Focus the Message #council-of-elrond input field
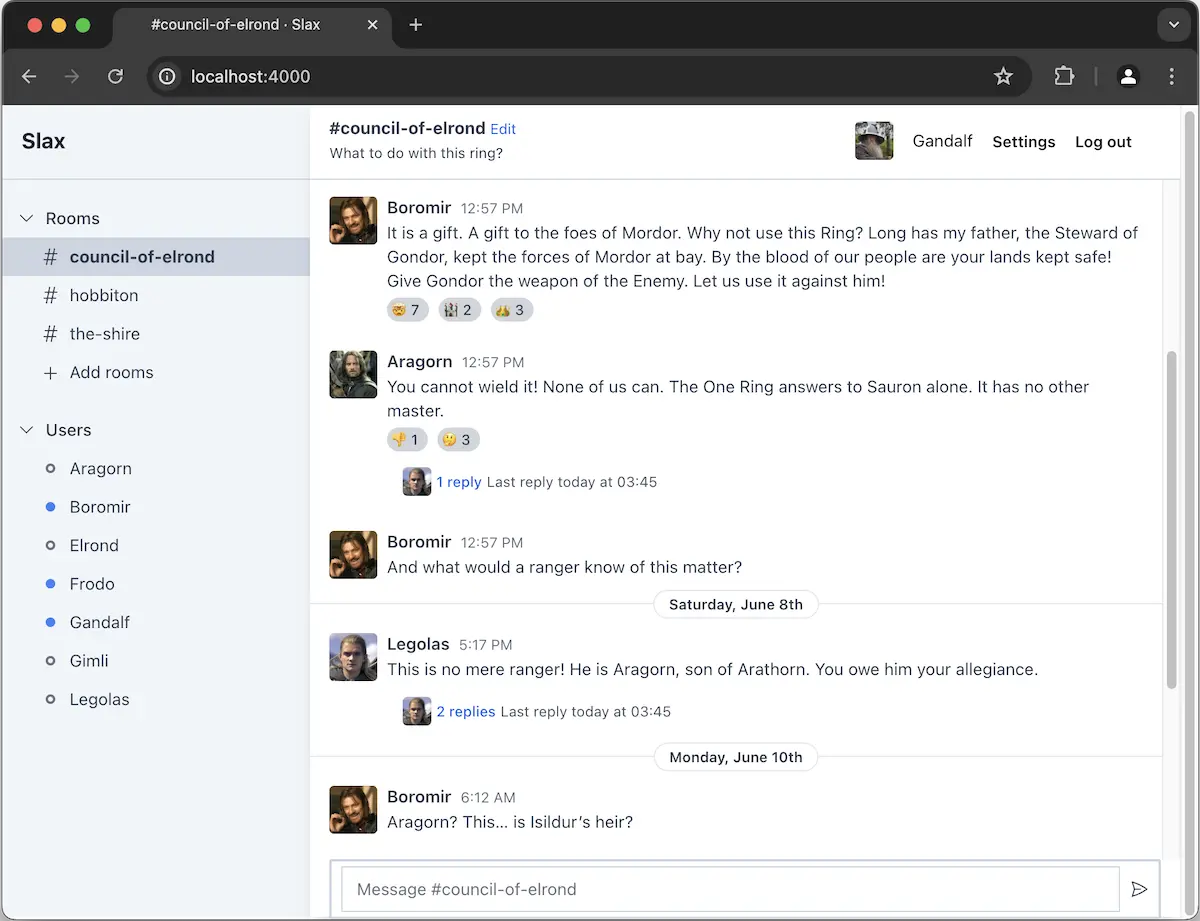The height and width of the screenshot is (921, 1200). tap(730, 889)
